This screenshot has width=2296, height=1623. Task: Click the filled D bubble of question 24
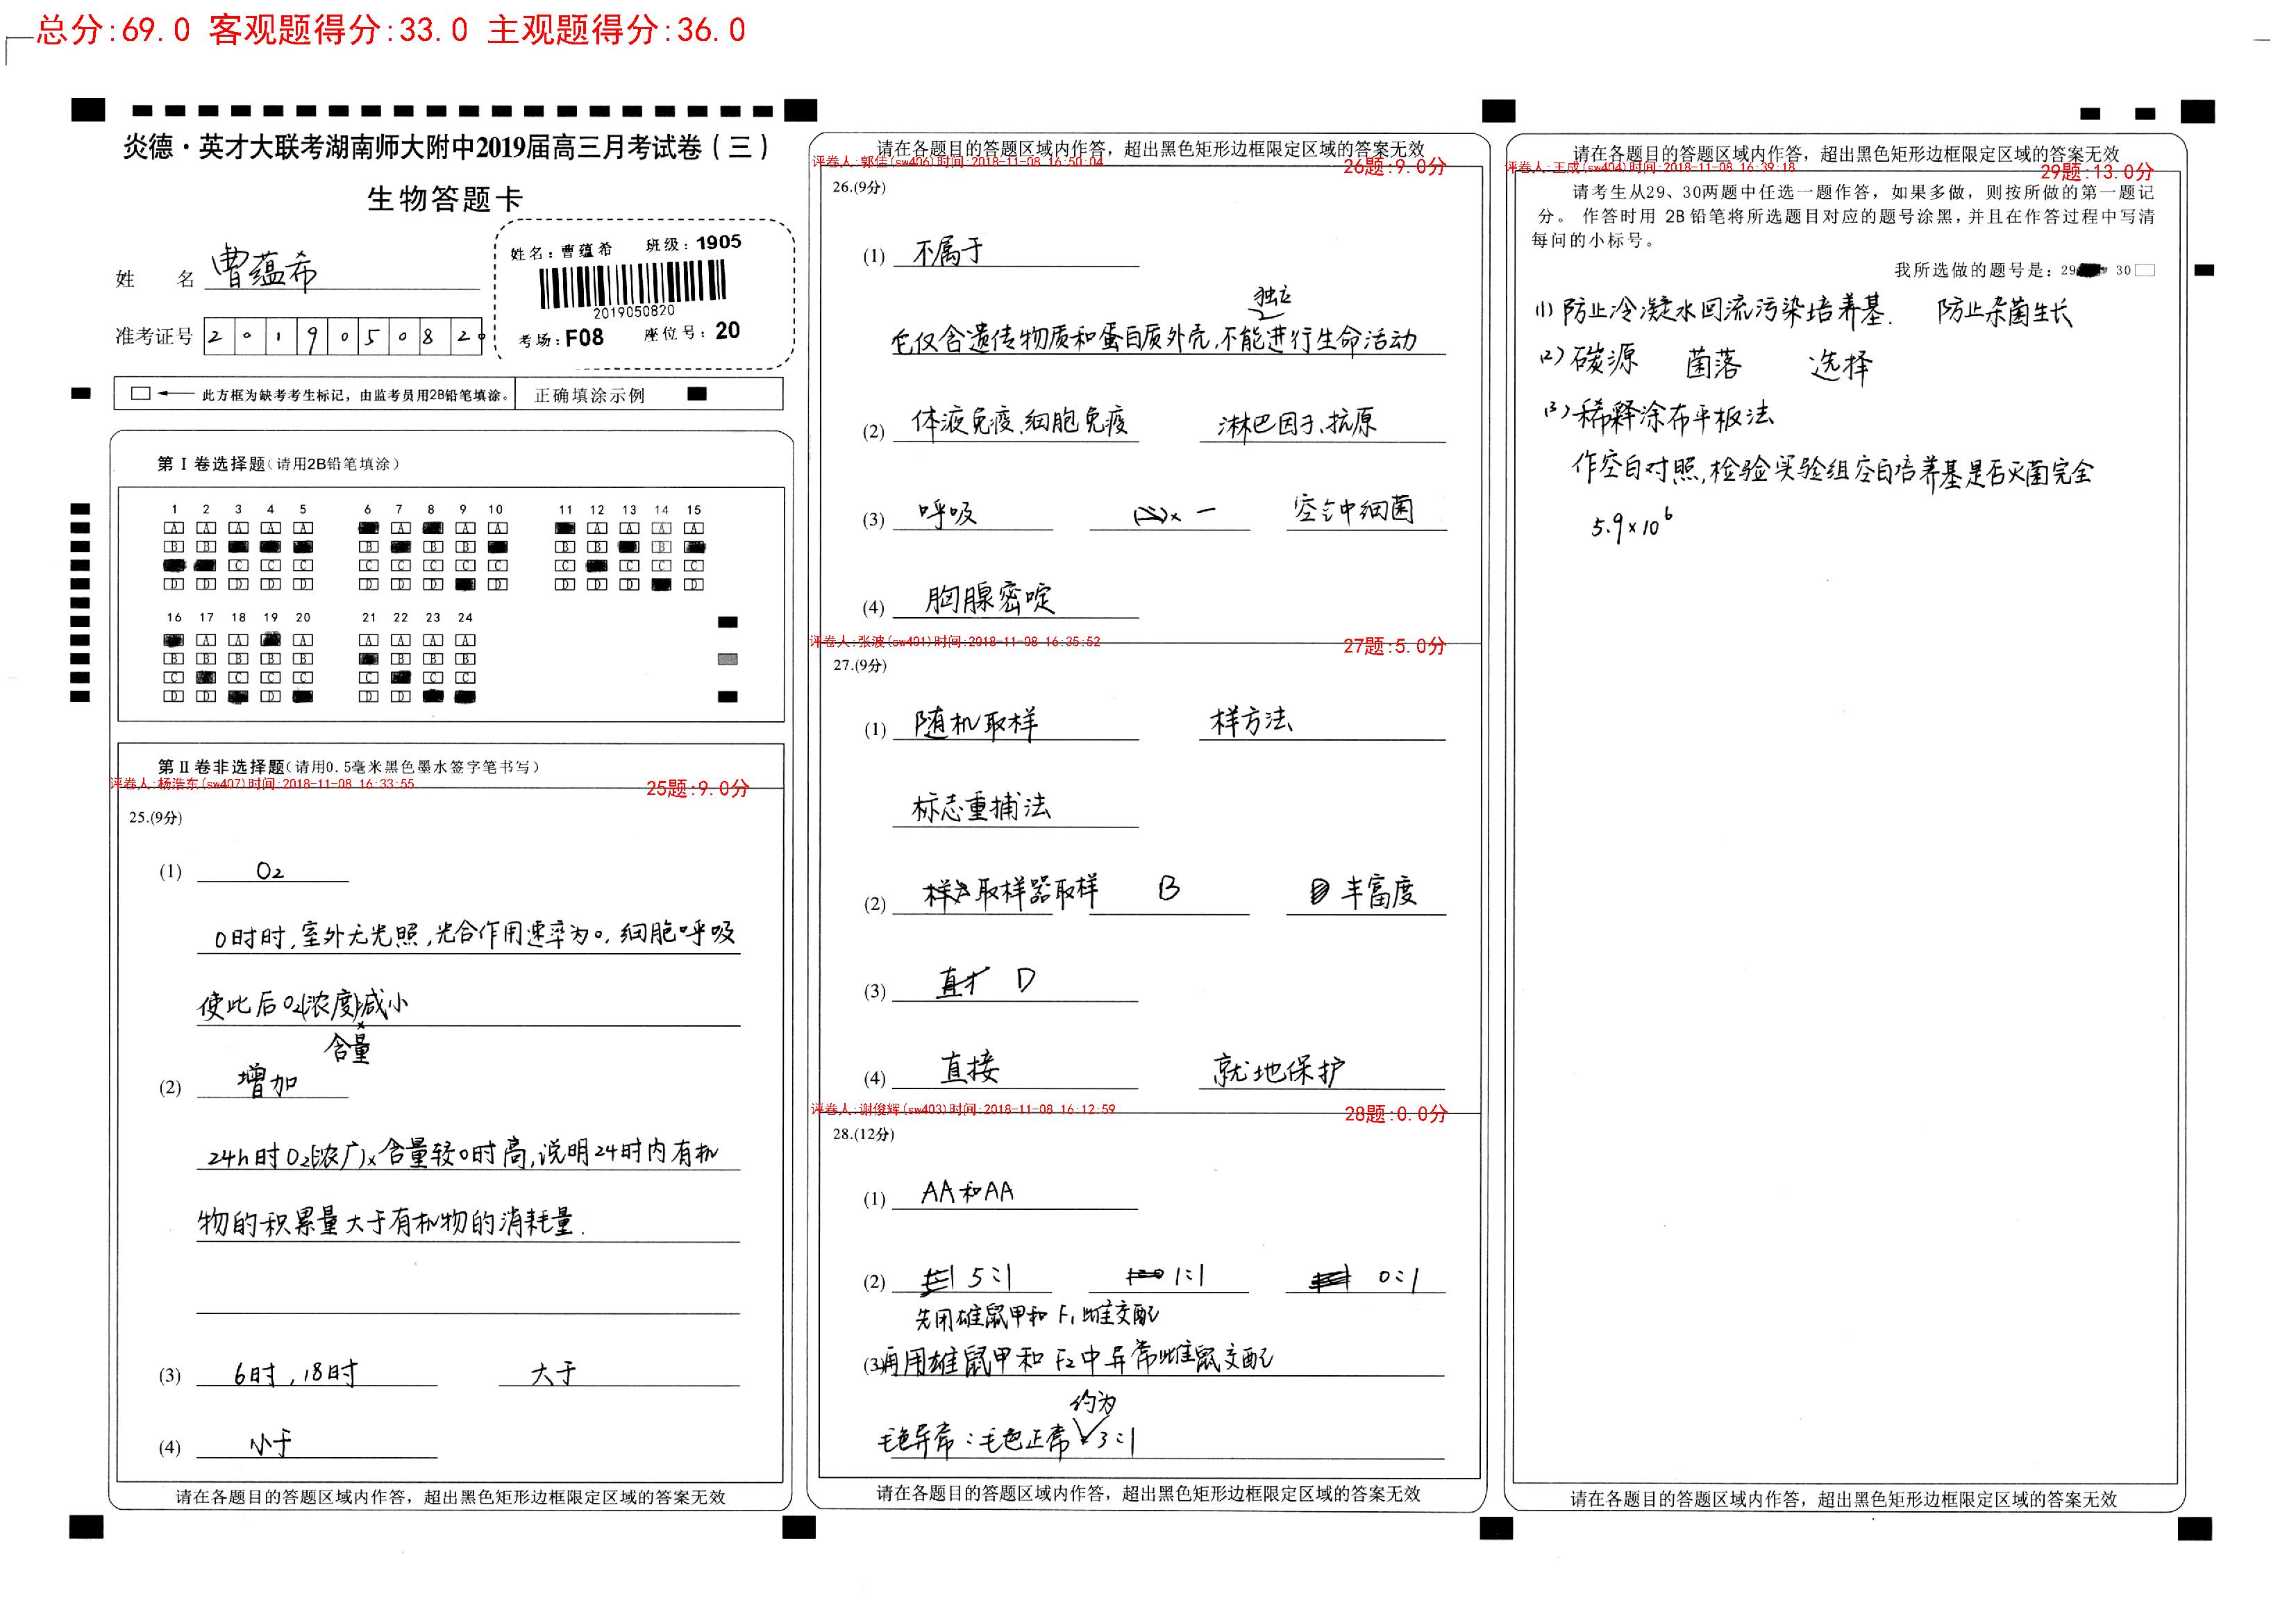(465, 696)
